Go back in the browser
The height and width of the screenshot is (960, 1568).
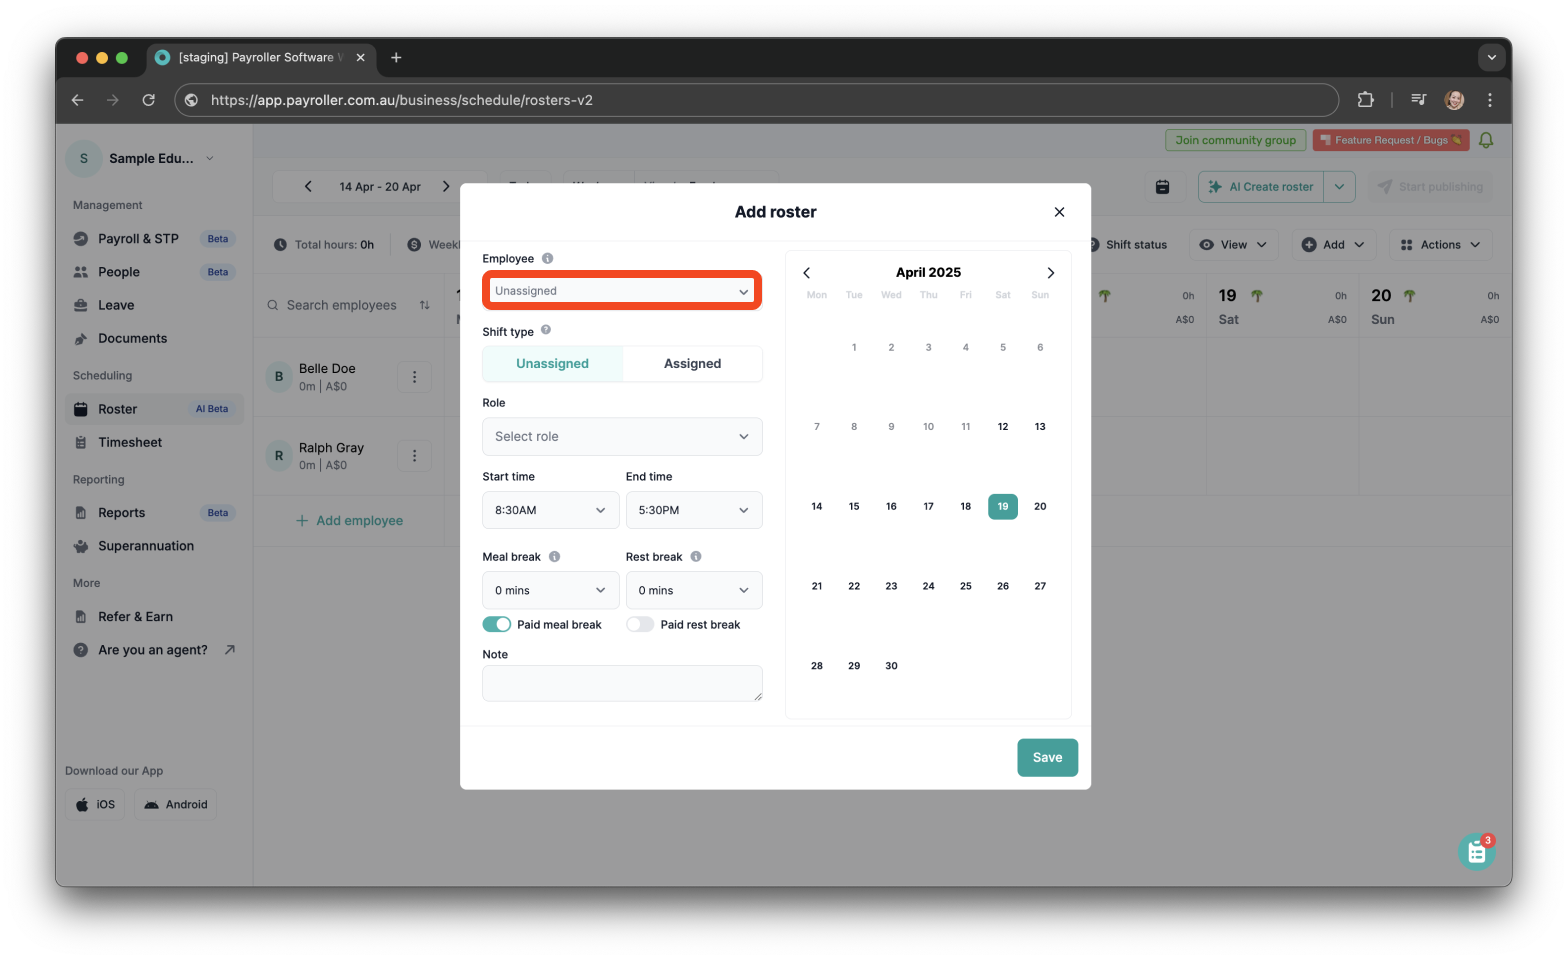point(77,100)
